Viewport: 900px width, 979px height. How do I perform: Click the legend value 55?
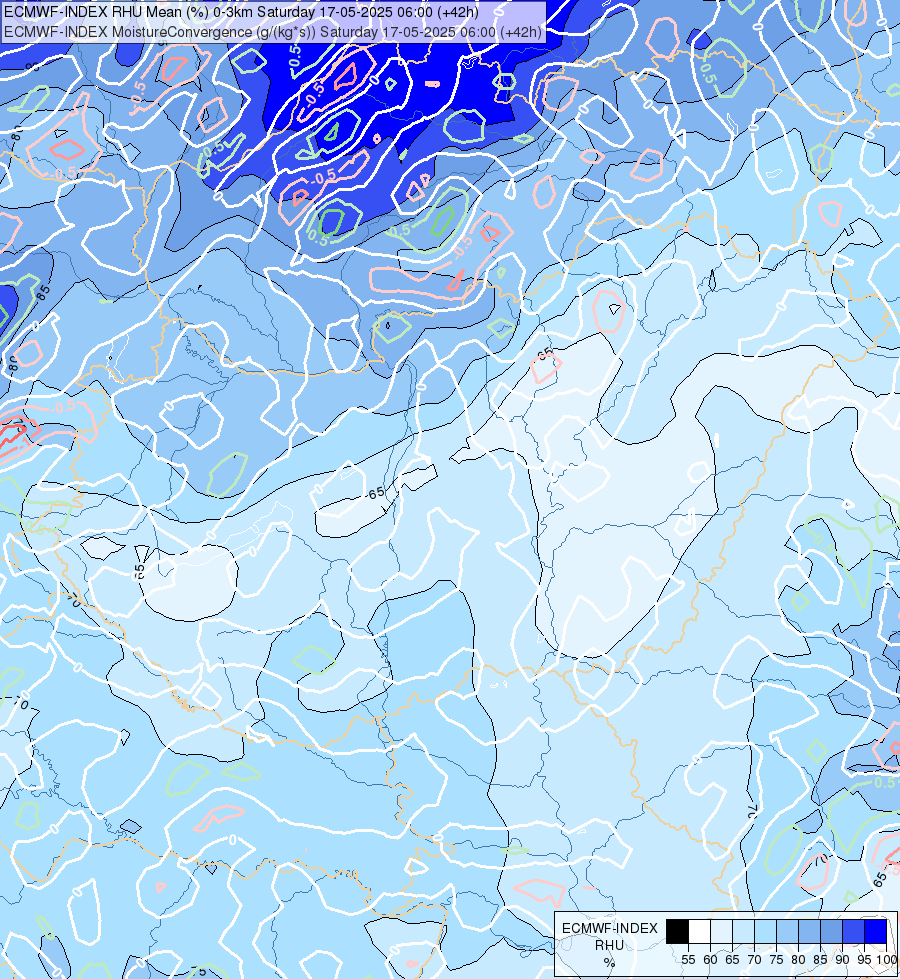point(688,960)
